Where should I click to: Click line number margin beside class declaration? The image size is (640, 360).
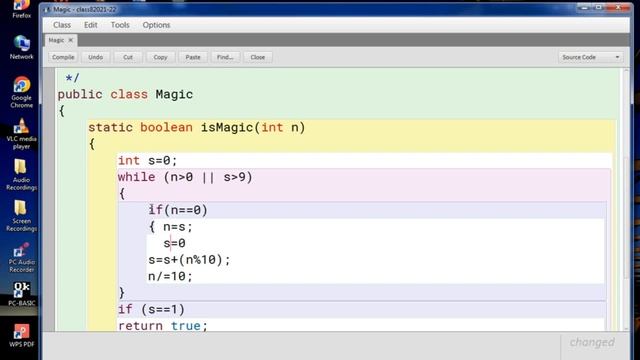tap(49, 94)
